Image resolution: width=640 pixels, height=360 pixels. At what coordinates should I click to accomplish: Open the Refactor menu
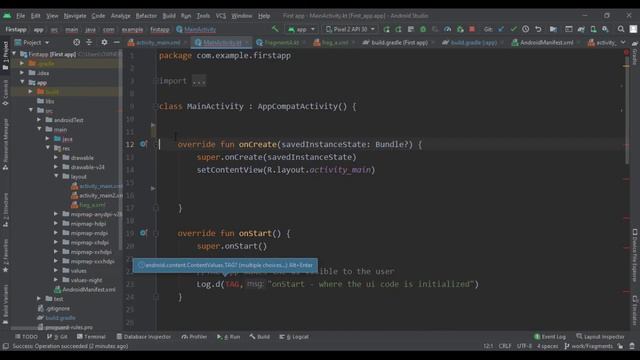[x=146, y=16]
